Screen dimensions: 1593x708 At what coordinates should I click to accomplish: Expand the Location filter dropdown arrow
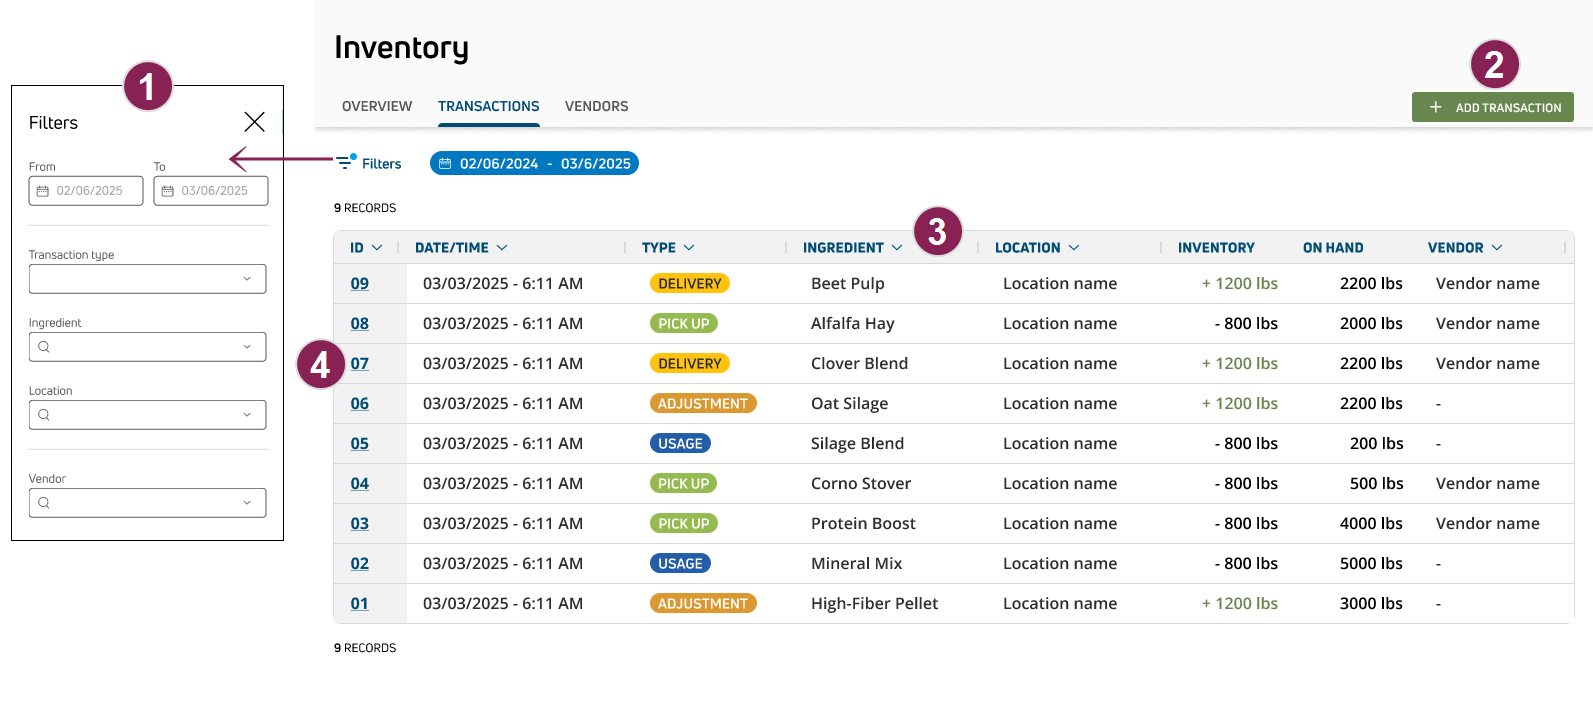pyautogui.click(x=247, y=415)
